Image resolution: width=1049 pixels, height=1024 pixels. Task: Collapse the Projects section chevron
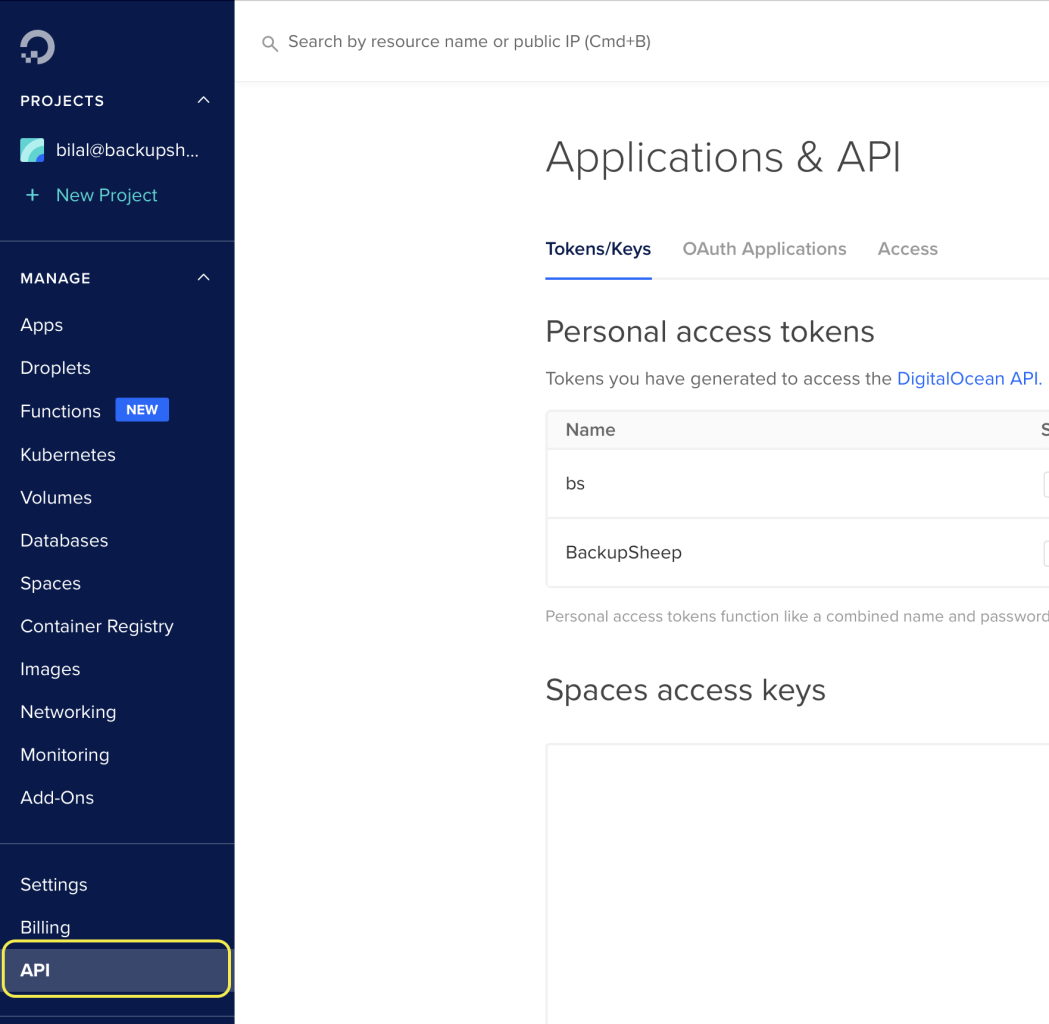pos(204,100)
